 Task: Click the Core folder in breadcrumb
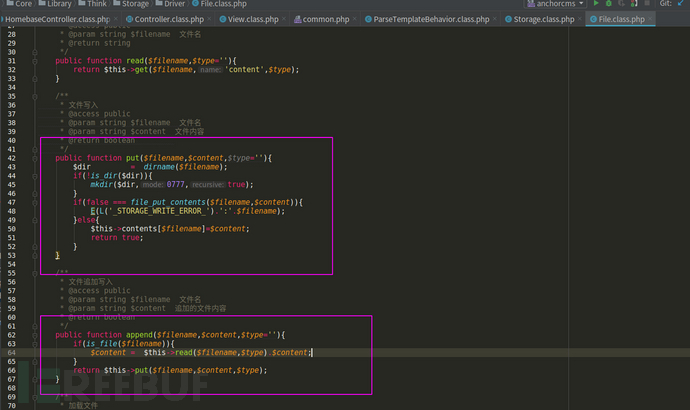coord(19,4)
